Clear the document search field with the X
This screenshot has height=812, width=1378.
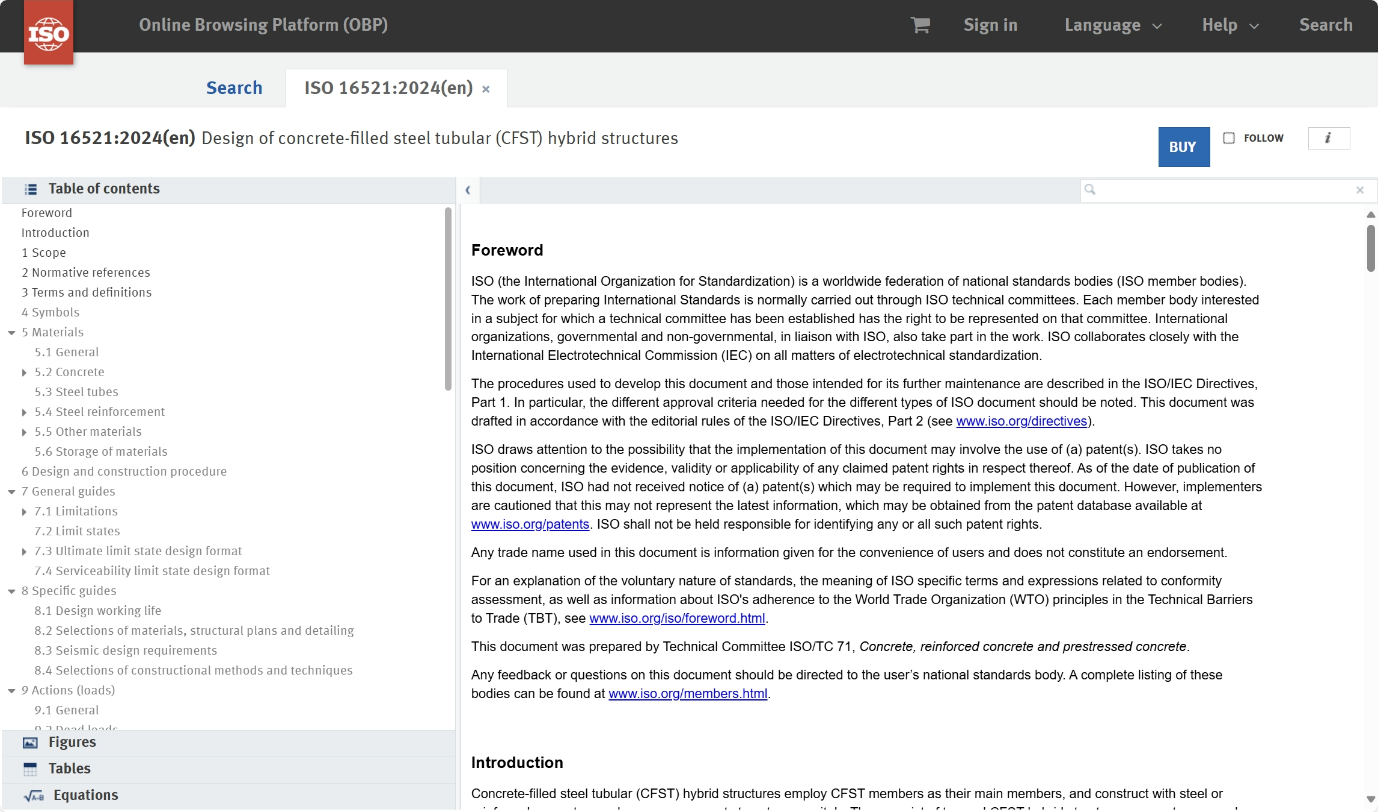[1359, 190]
